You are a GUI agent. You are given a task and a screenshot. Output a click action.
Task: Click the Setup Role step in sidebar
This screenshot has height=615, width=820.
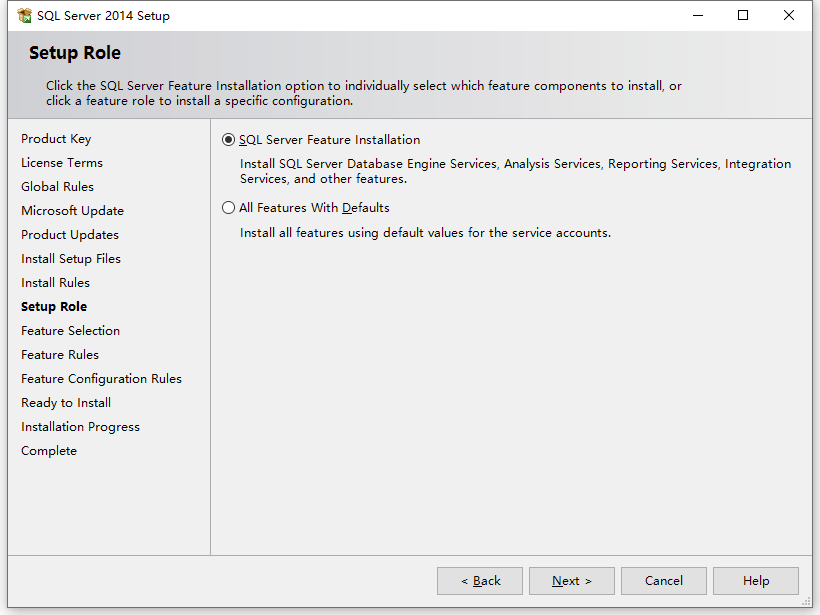54,306
